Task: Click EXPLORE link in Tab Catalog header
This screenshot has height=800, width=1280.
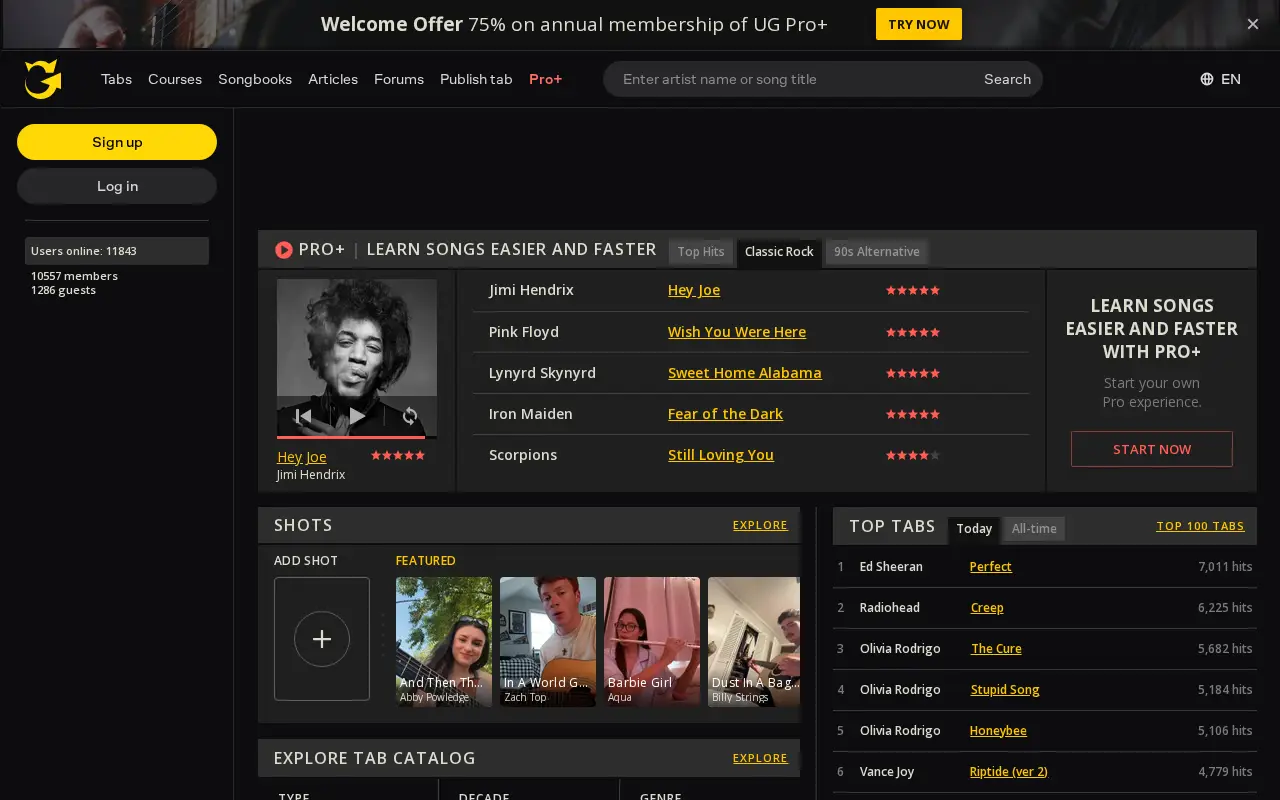Action: [760, 758]
